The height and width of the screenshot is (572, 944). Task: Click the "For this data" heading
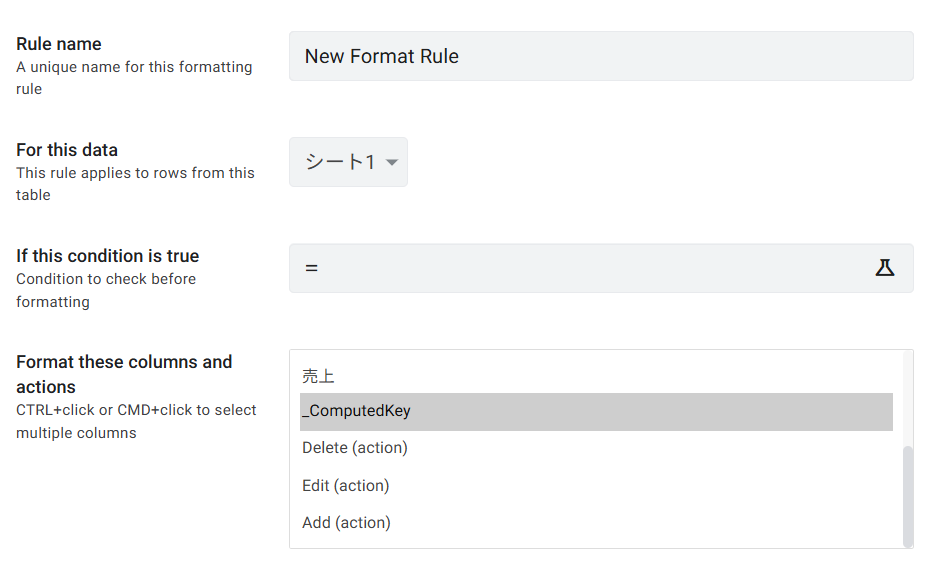tap(67, 150)
